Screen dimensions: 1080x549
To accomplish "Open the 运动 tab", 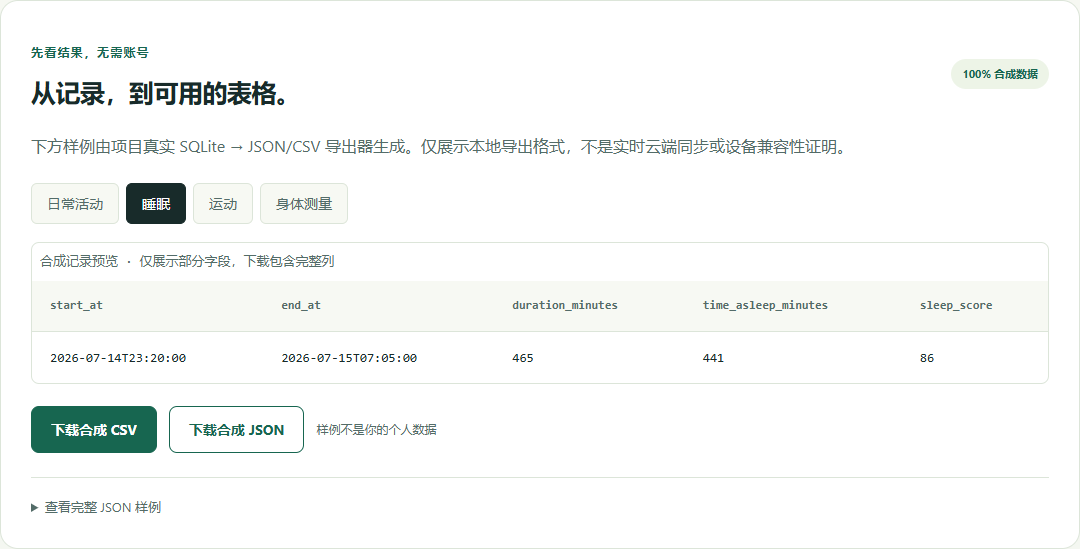I will pos(223,204).
